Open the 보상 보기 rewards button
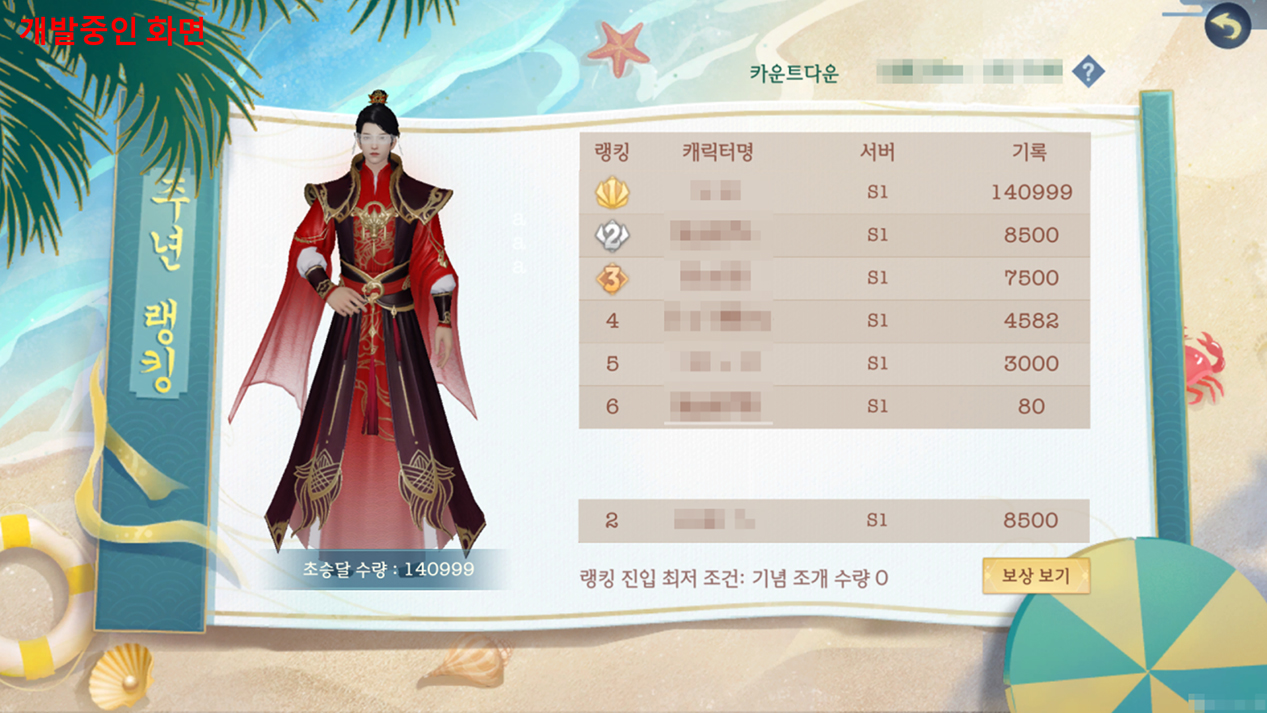Screen dimensions: 1267x713 tap(1035, 576)
